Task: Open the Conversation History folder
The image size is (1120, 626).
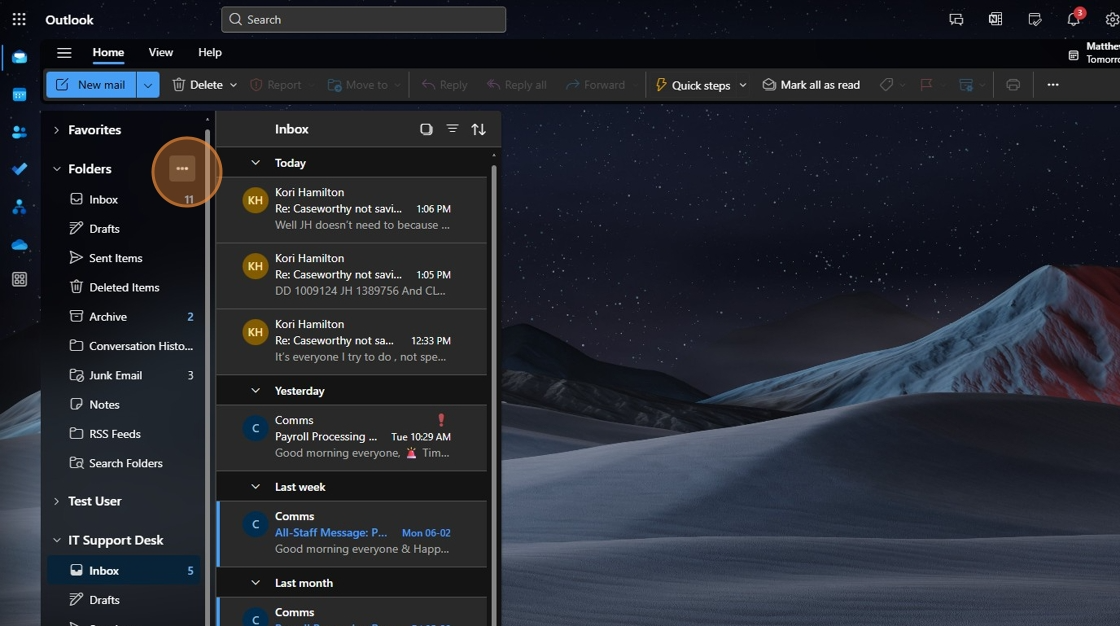Action: (124, 346)
